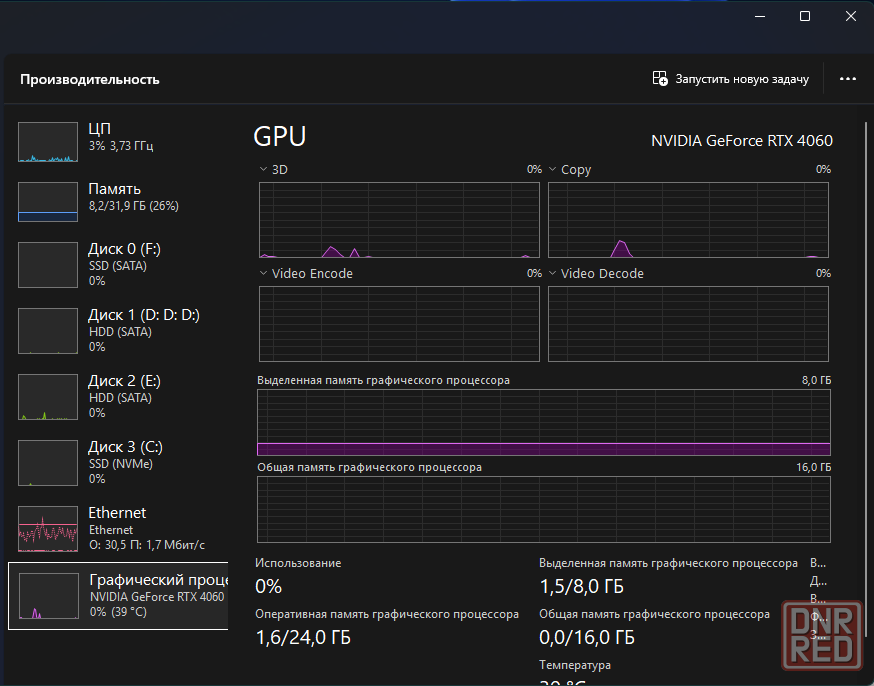Open the Ethernet network graph item
This screenshot has height=686, width=874.
tap(48, 528)
